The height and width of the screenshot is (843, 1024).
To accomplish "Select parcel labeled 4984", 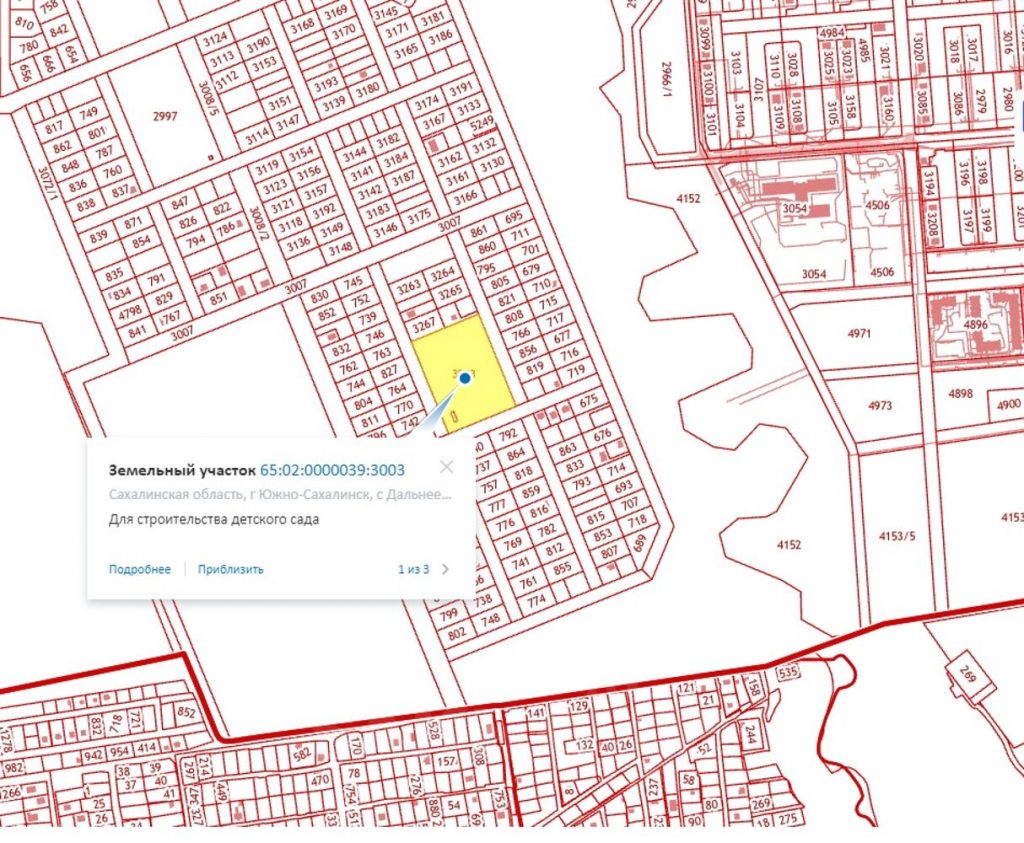I will tap(832, 33).
